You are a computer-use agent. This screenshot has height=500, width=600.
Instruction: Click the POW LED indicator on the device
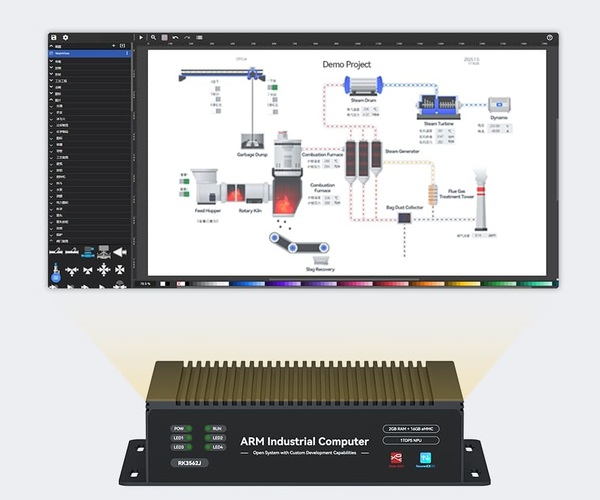point(181,428)
